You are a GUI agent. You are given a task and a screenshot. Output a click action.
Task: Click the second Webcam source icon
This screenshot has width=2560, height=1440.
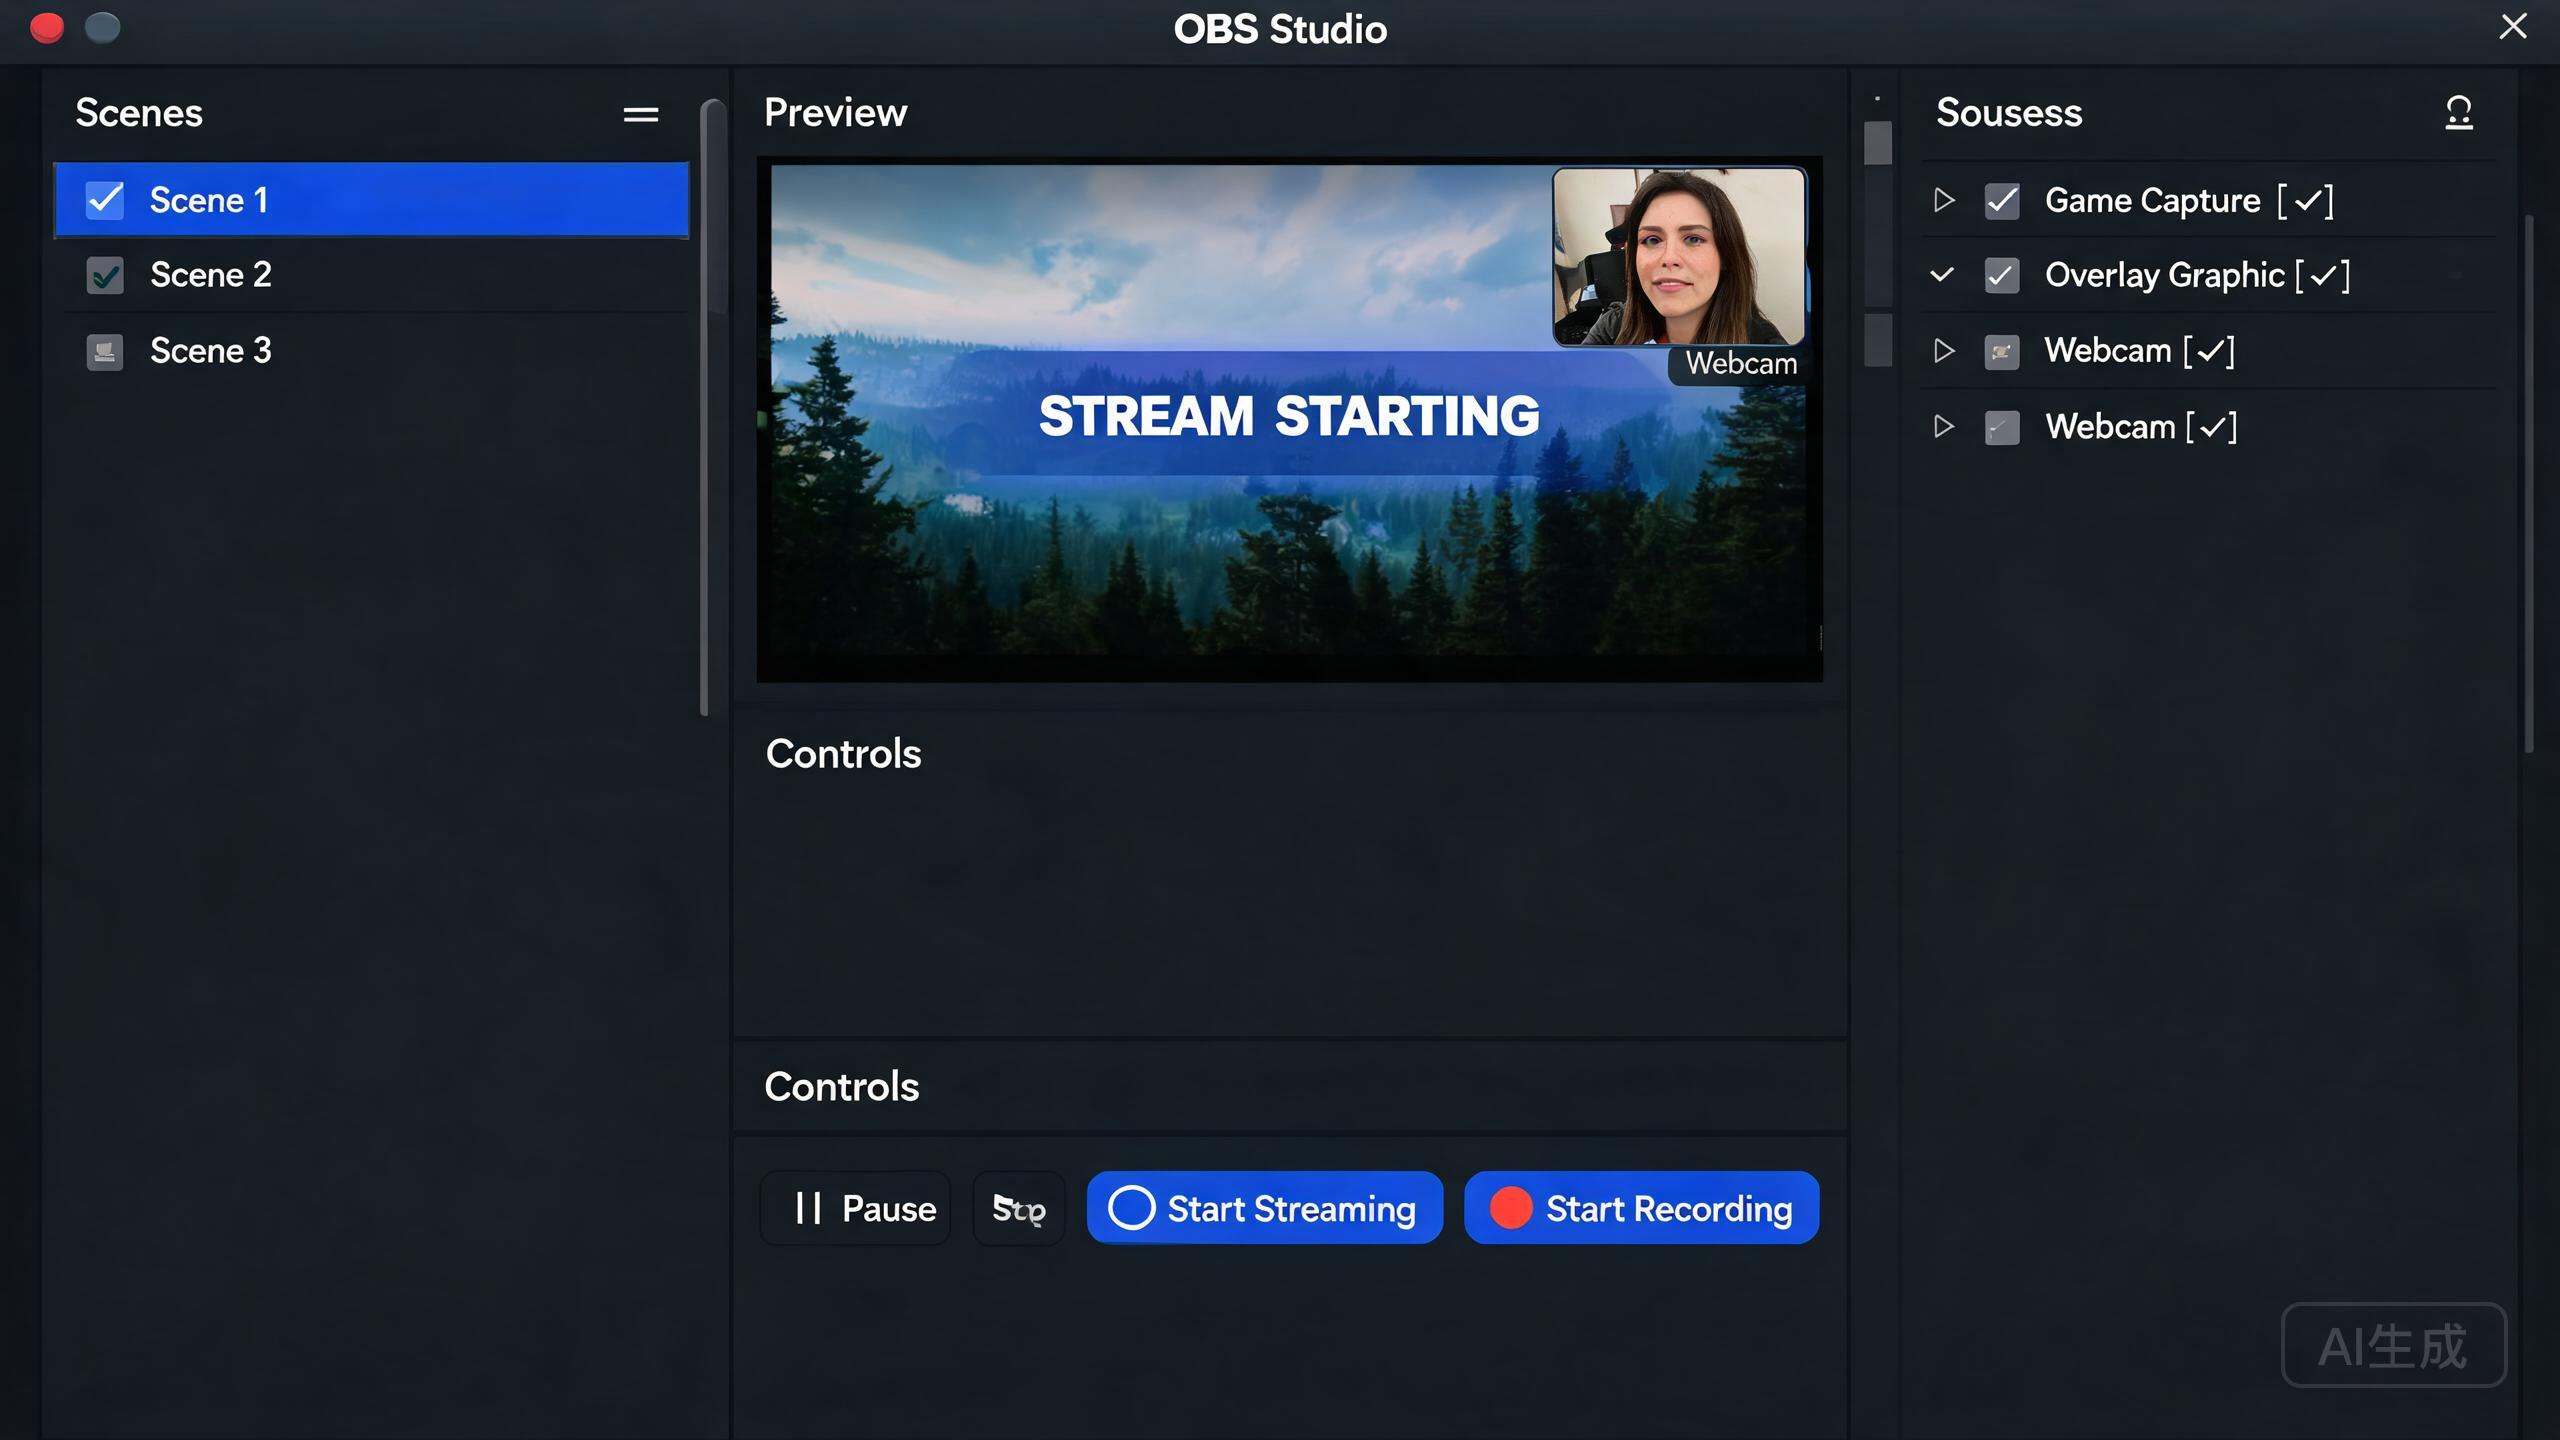pyautogui.click(x=2002, y=427)
